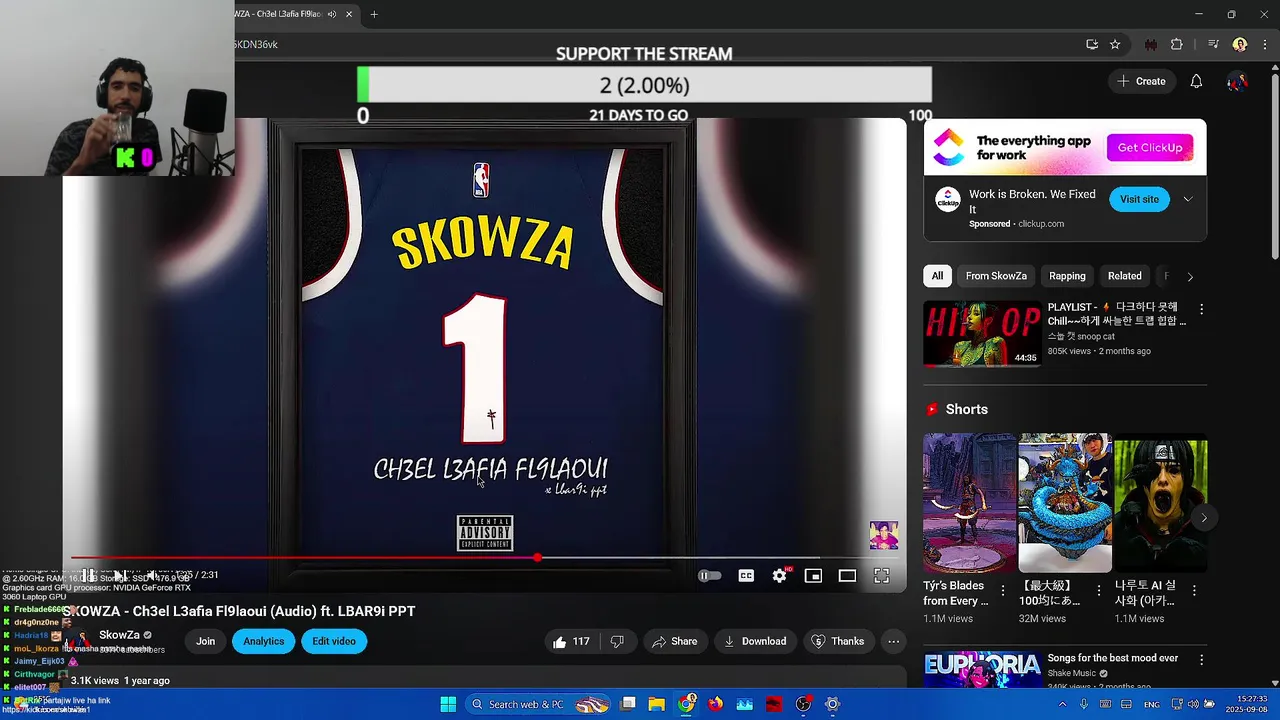Open Firefox from taskbar
1280x720 pixels.
pyautogui.click(x=715, y=704)
